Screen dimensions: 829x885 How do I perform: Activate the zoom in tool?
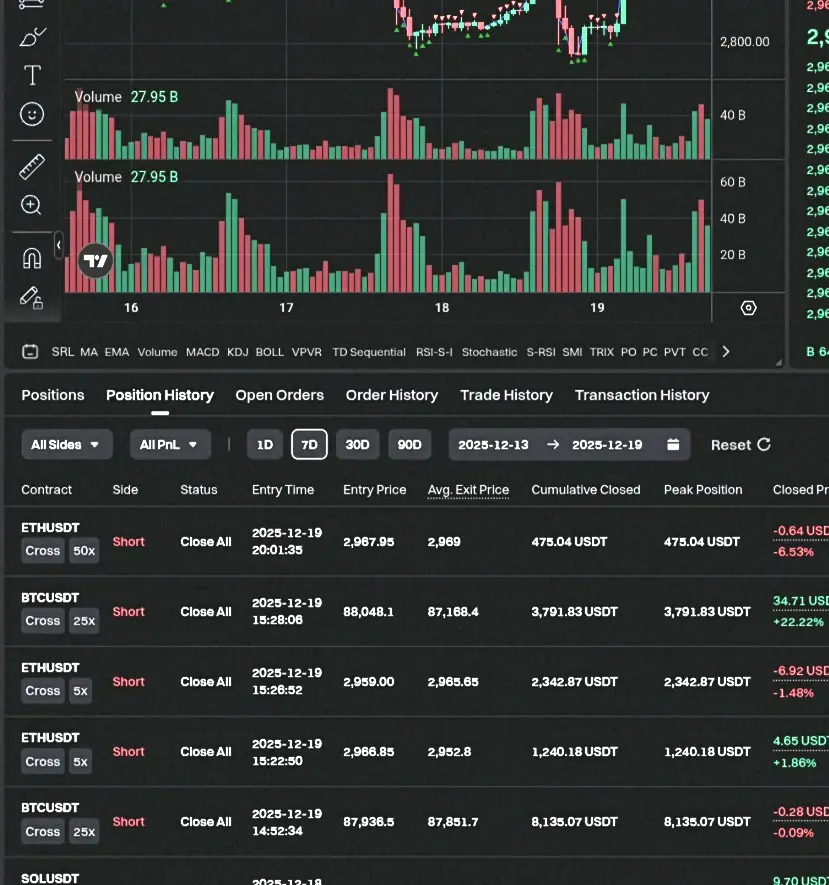[x=31, y=205]
